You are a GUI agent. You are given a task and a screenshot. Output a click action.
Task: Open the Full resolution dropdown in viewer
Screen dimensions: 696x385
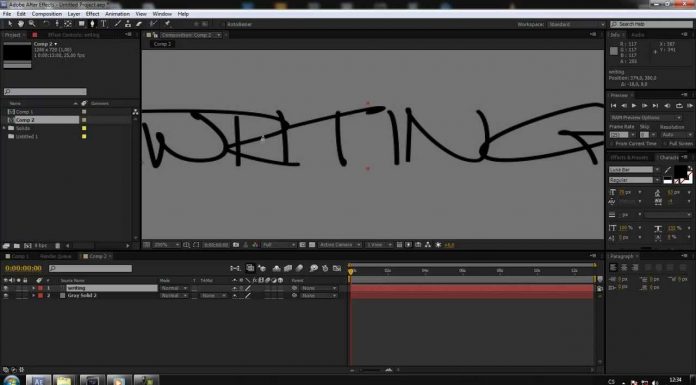point(279,245)
